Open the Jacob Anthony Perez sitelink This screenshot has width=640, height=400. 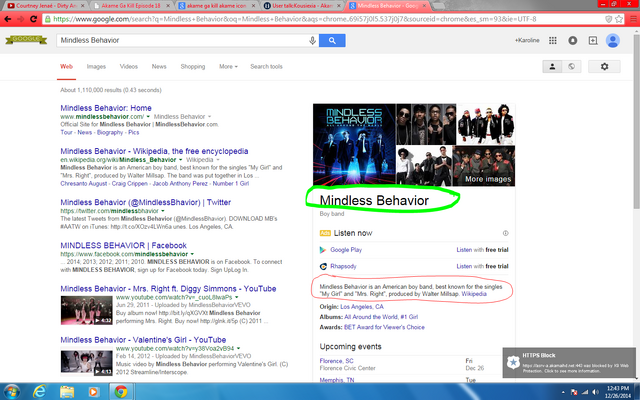pos(180,184)
